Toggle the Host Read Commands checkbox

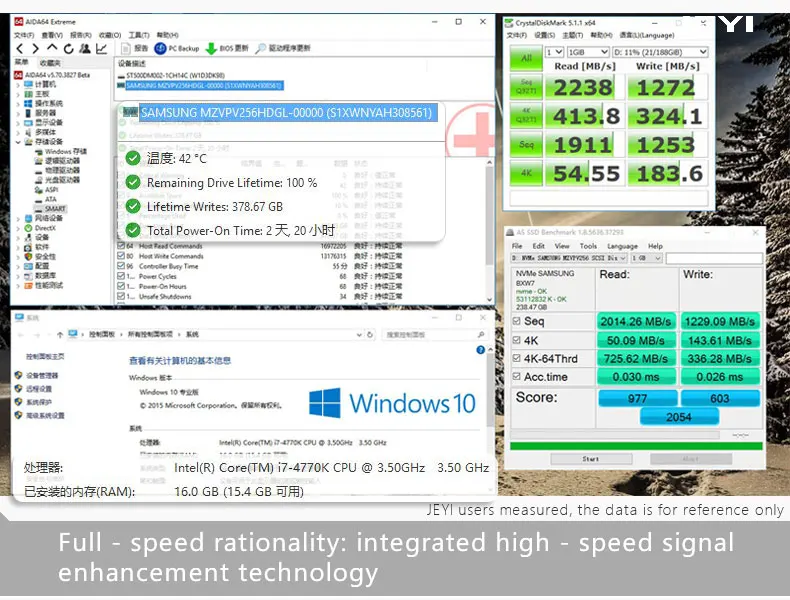(x=121, y=246)
